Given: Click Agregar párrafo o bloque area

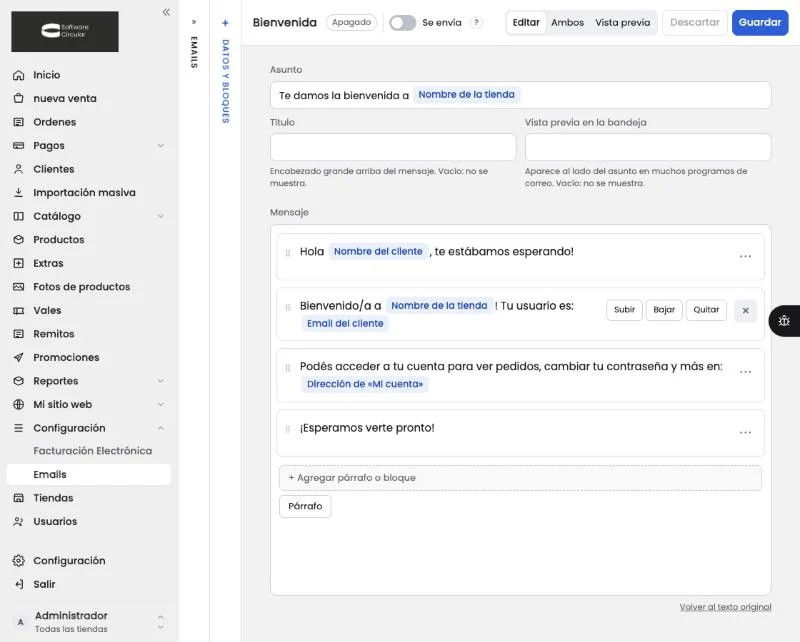Looking at the screenshot, I should (520, 478).
